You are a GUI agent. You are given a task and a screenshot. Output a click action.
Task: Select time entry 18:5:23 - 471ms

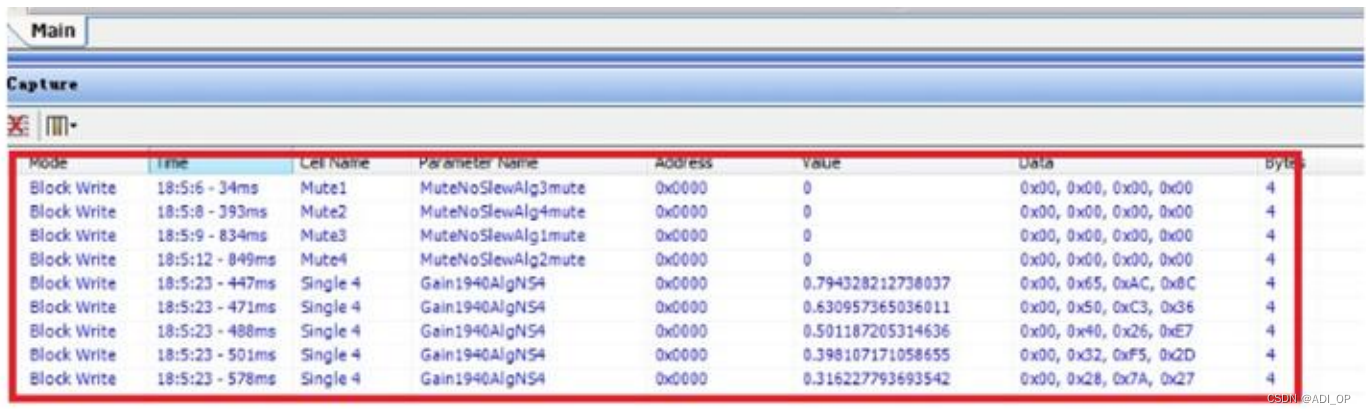(x=216, y=307)
